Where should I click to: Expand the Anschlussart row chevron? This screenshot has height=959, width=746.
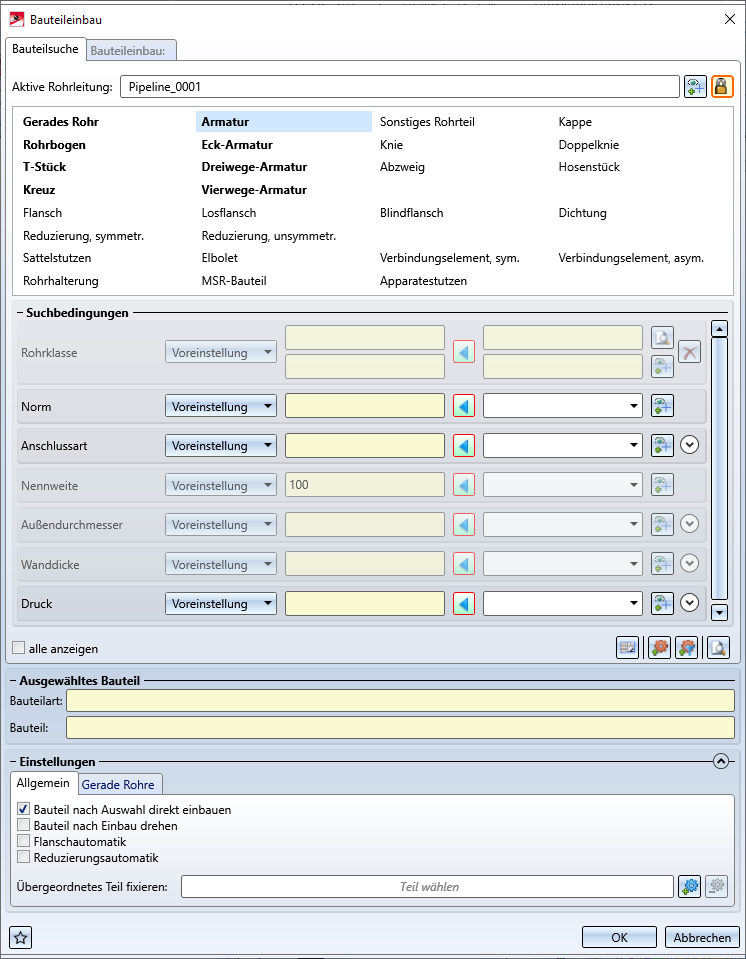click(x=690, y=446)
